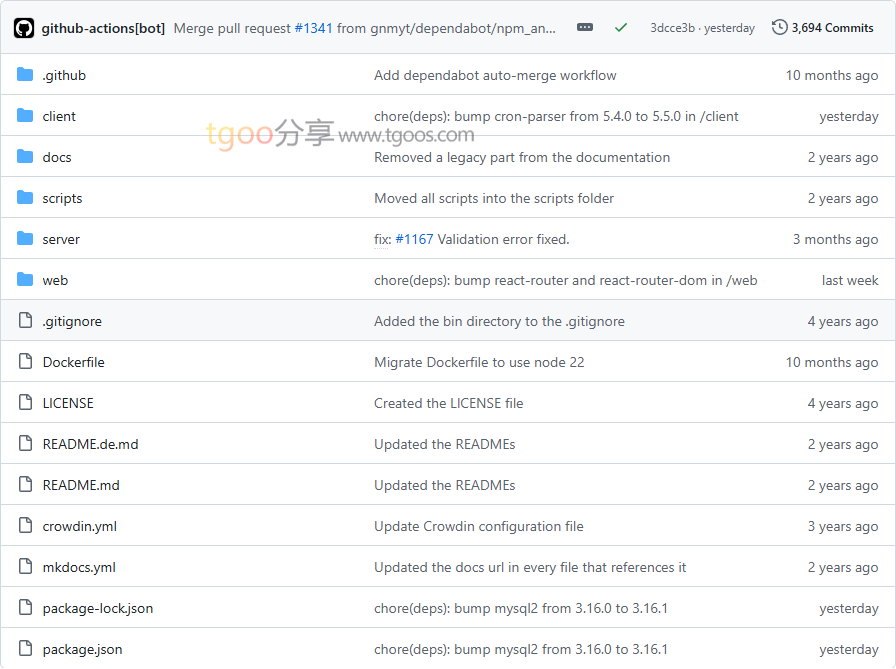Image resolution: width=896 pixels, height=669 pixels.
Task: Open the crowdin.yml file
Action: pyautogui.click(x=80, y=526)
